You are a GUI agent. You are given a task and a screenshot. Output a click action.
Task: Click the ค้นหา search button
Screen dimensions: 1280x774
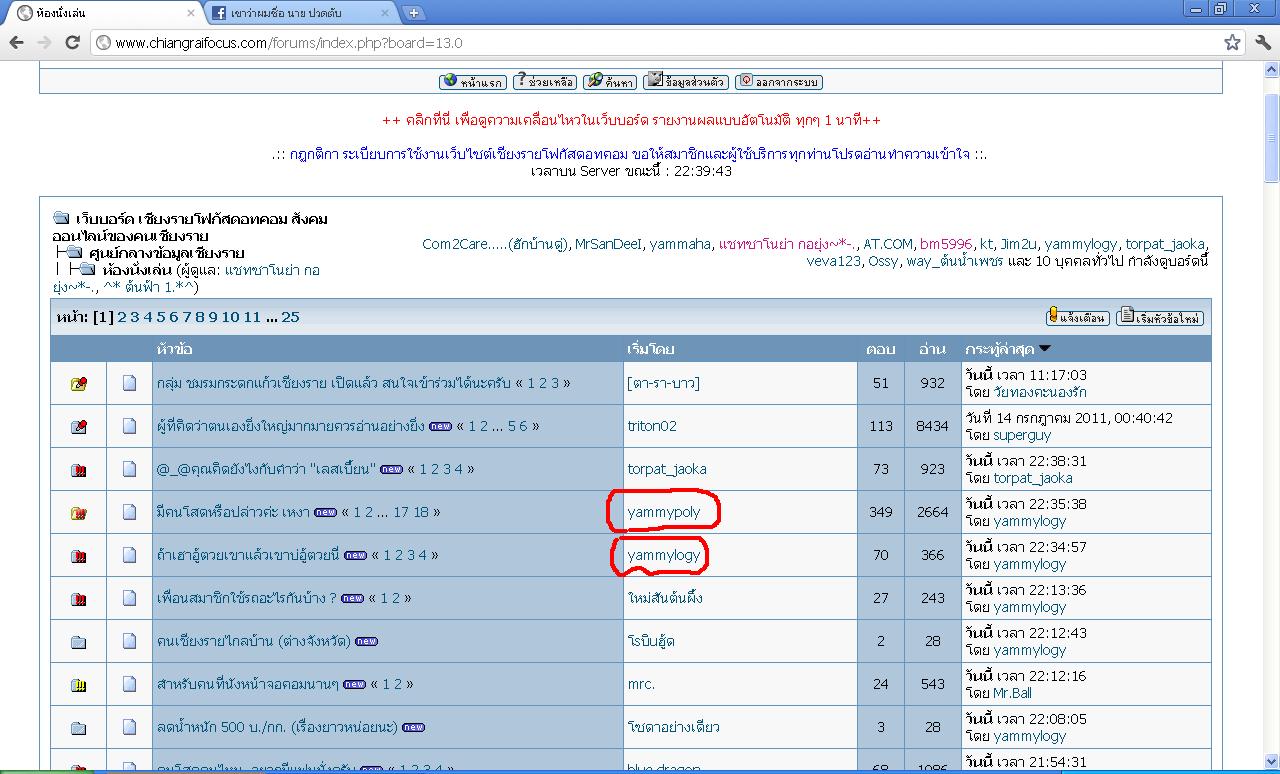[x=610, y=82]
